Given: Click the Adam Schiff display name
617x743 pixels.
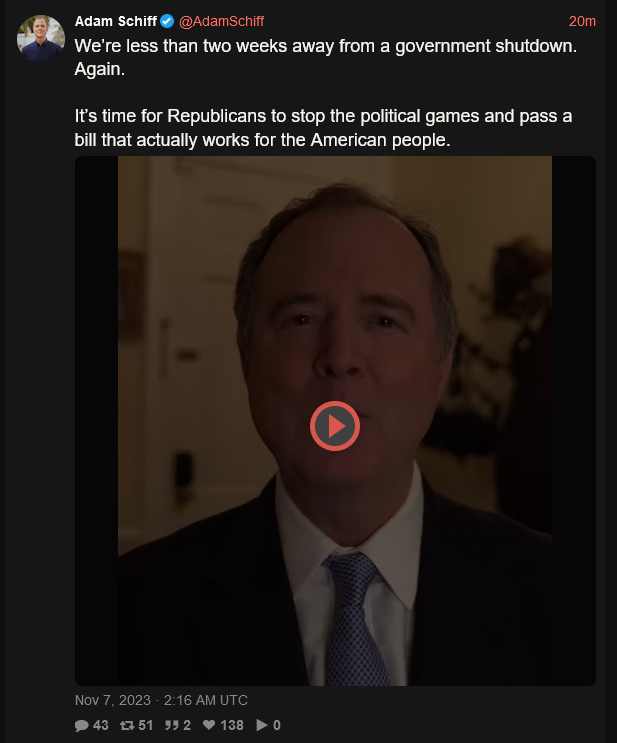Looking at the screenshot, I should (x=116, y=21).
